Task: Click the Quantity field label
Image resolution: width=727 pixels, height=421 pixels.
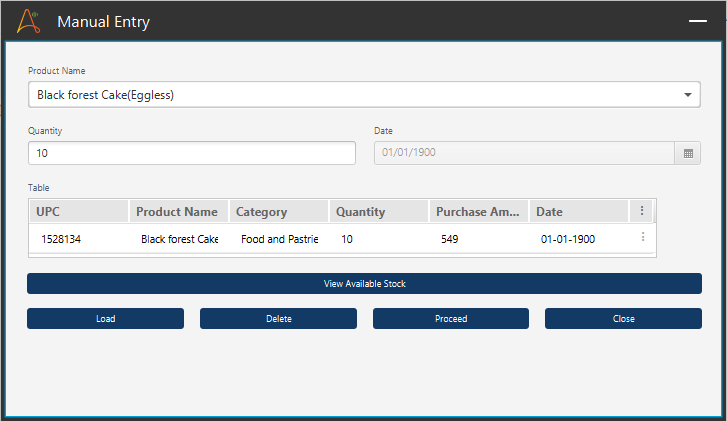Action: [x=45, y=131]
